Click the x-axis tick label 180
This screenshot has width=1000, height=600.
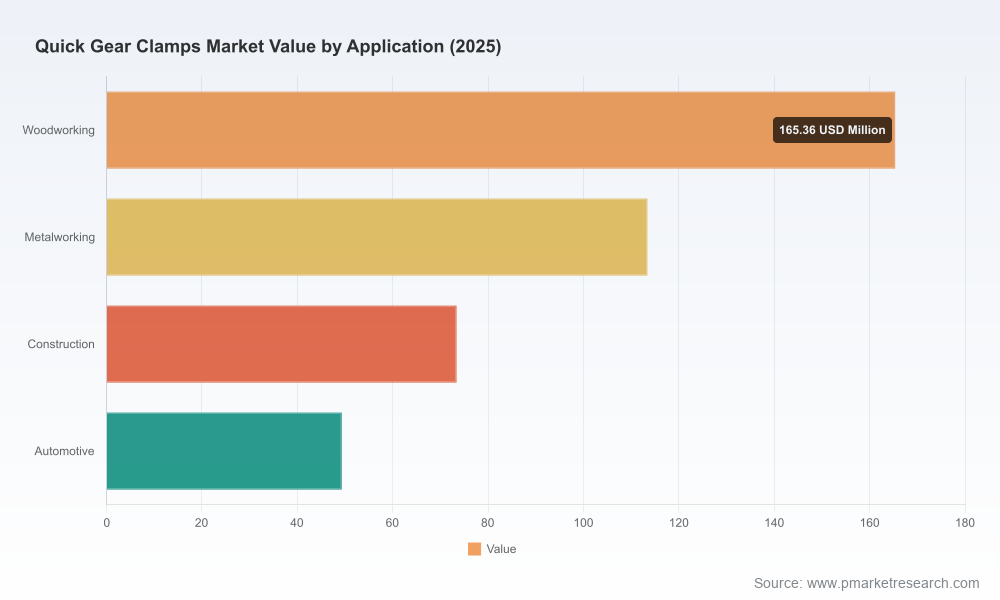tap(965, 523)
